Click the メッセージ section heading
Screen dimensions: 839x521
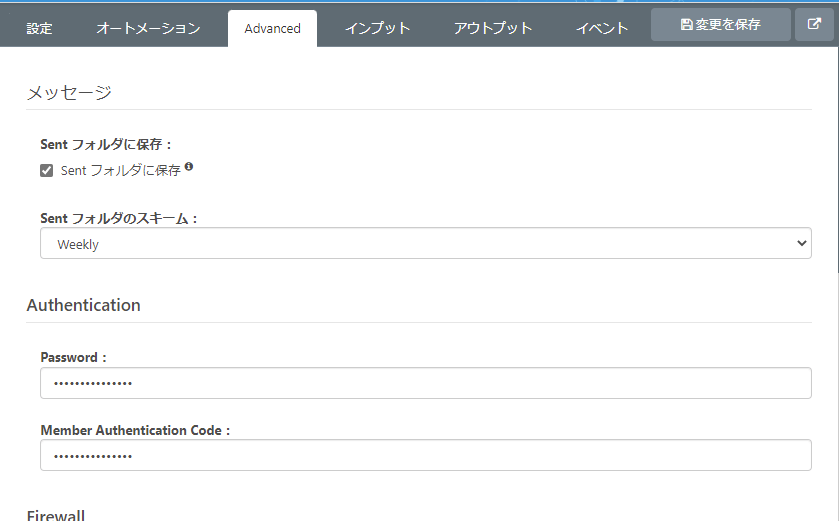click(68, 93)
